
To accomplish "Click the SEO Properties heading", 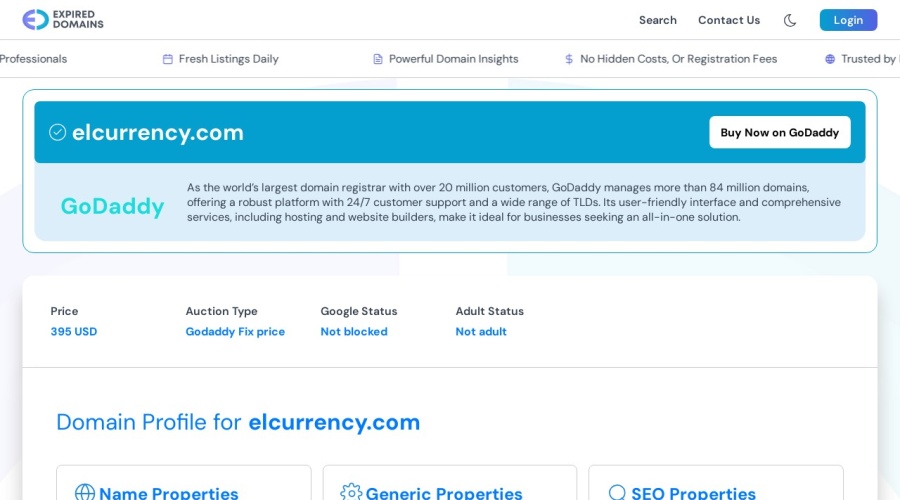I will 693,493.
